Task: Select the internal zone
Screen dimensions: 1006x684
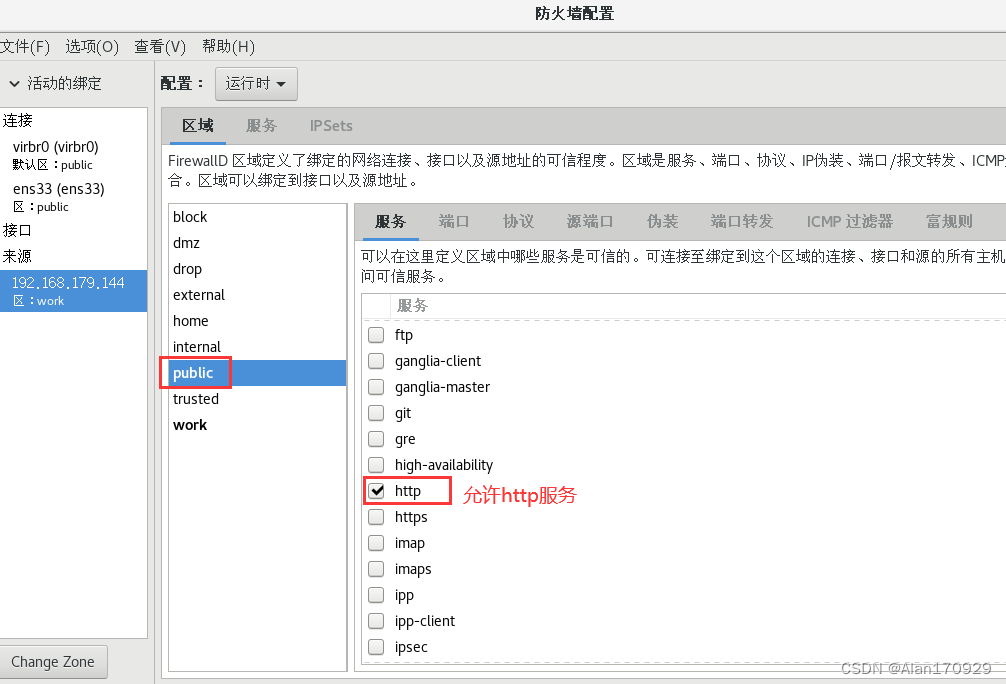Action: (x=257, y=347)
